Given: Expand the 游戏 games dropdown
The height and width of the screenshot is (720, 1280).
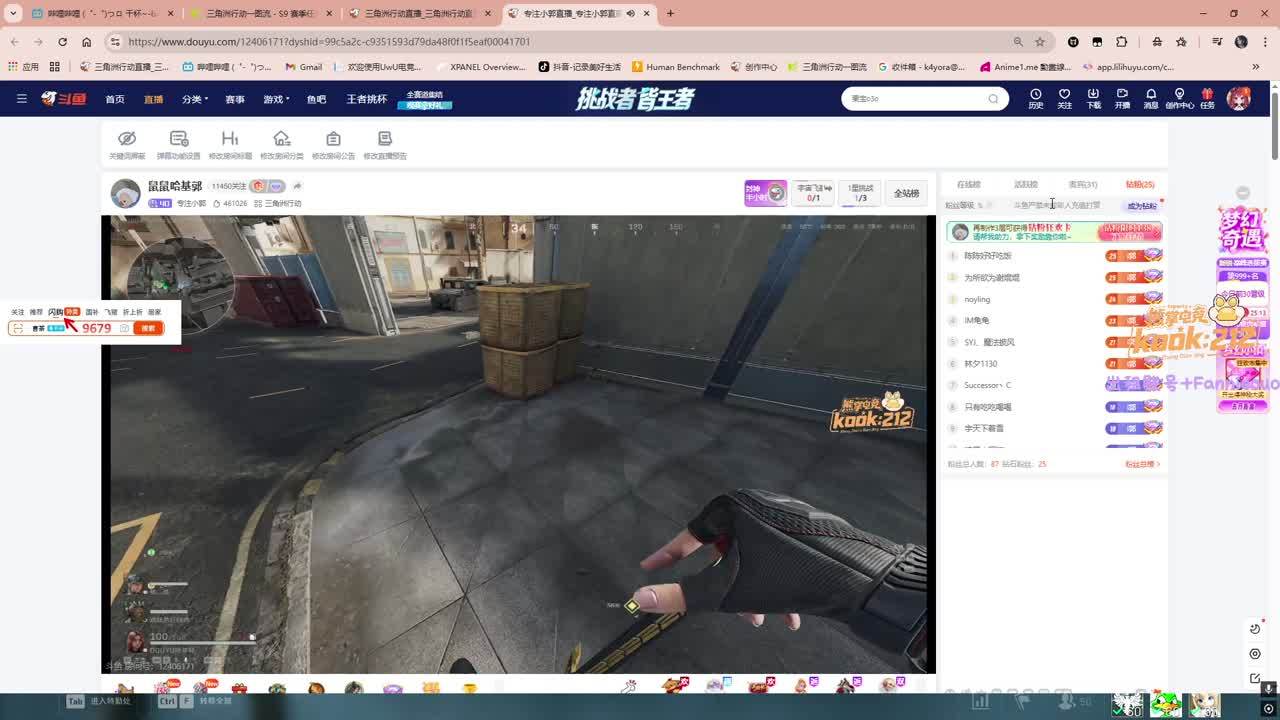Looking at the screenshot, I should point(276,99).
